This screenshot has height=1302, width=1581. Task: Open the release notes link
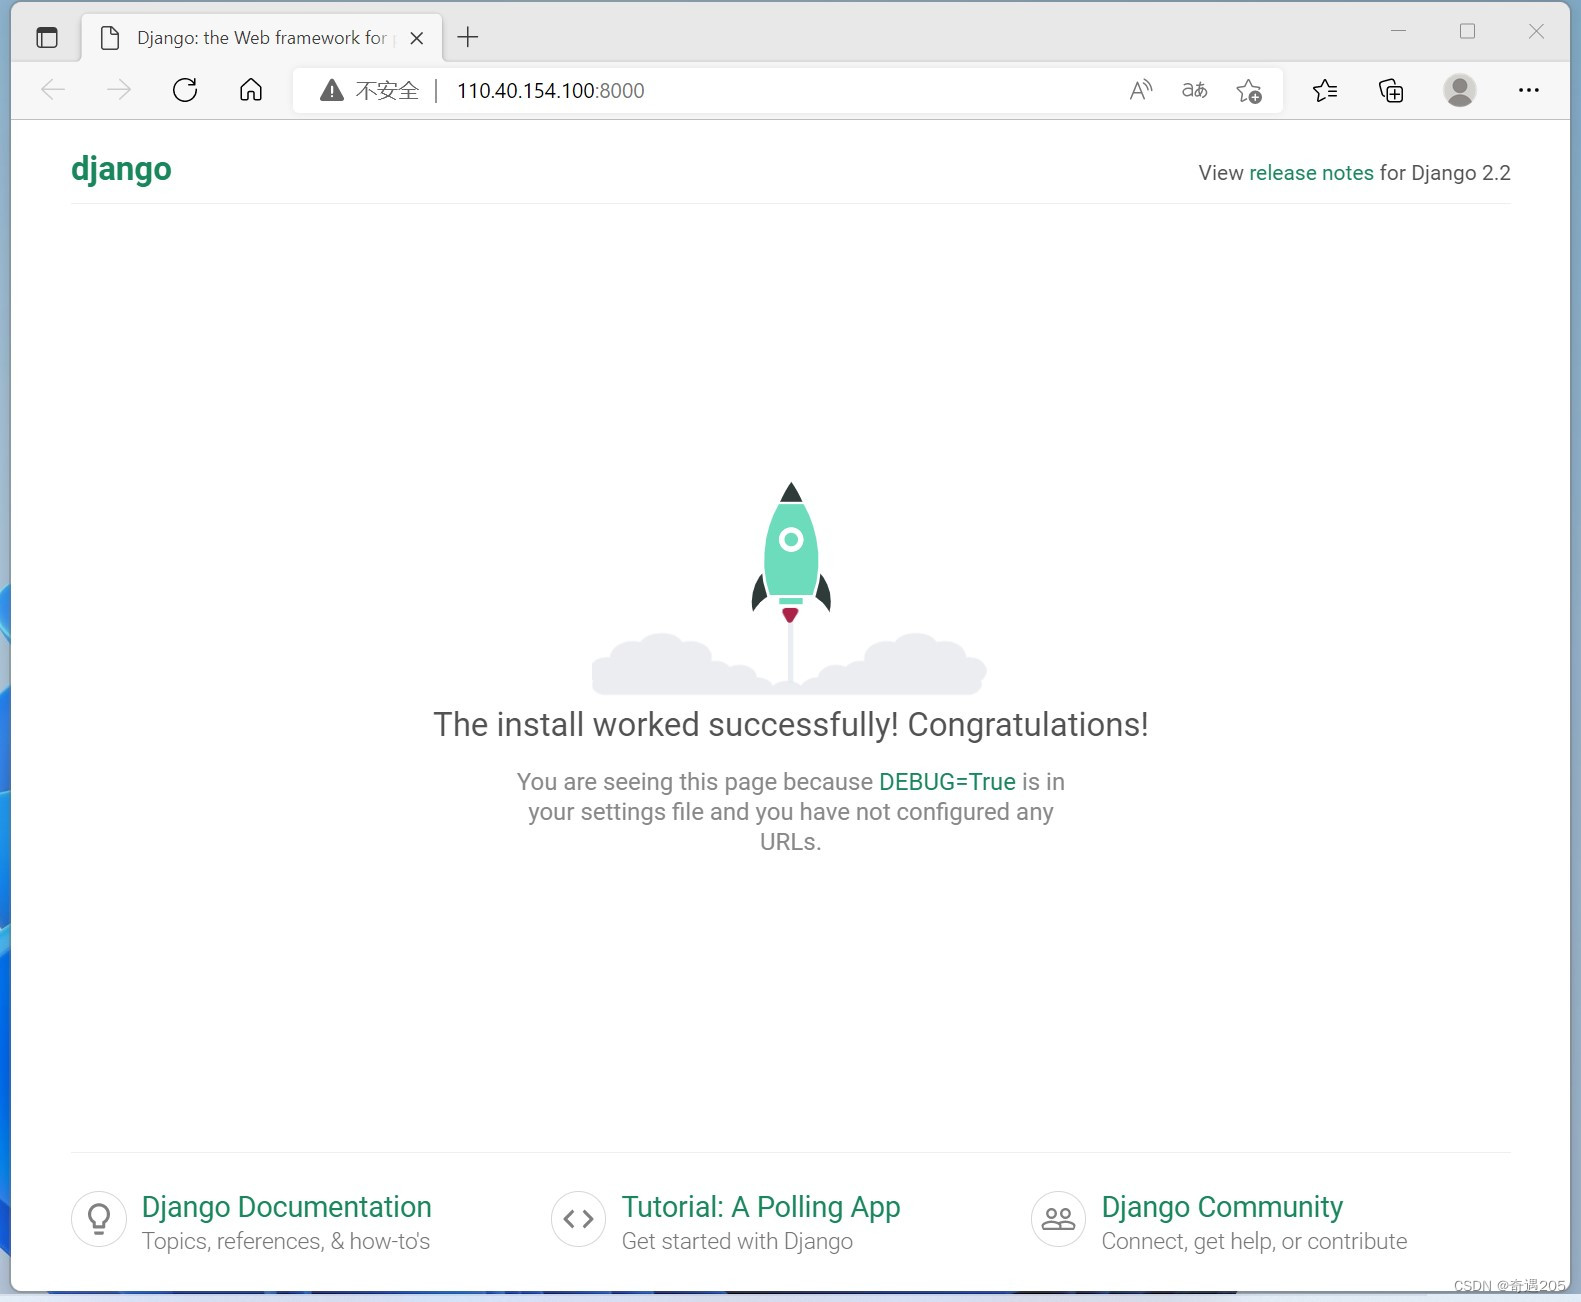(1311, 173)
